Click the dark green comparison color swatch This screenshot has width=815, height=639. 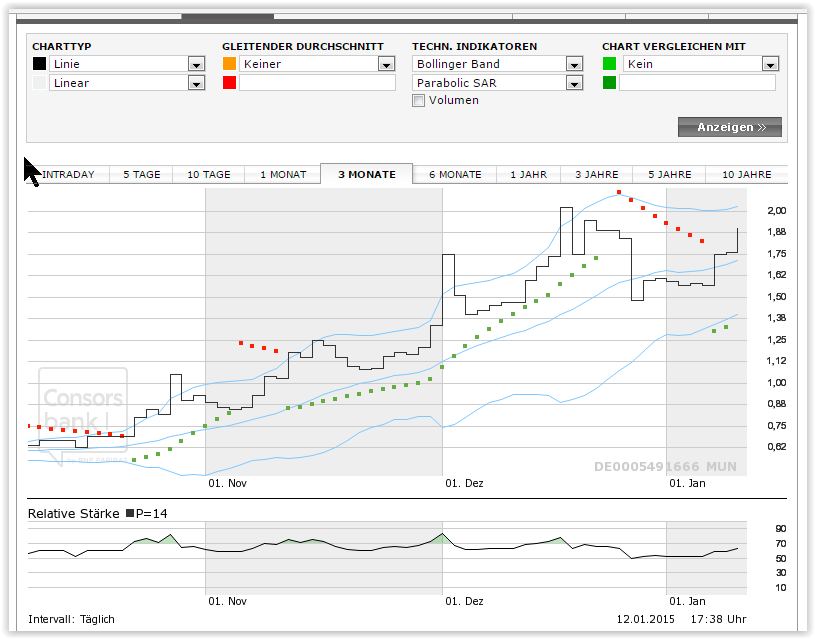pyautogui.click(x=609, y=83)
